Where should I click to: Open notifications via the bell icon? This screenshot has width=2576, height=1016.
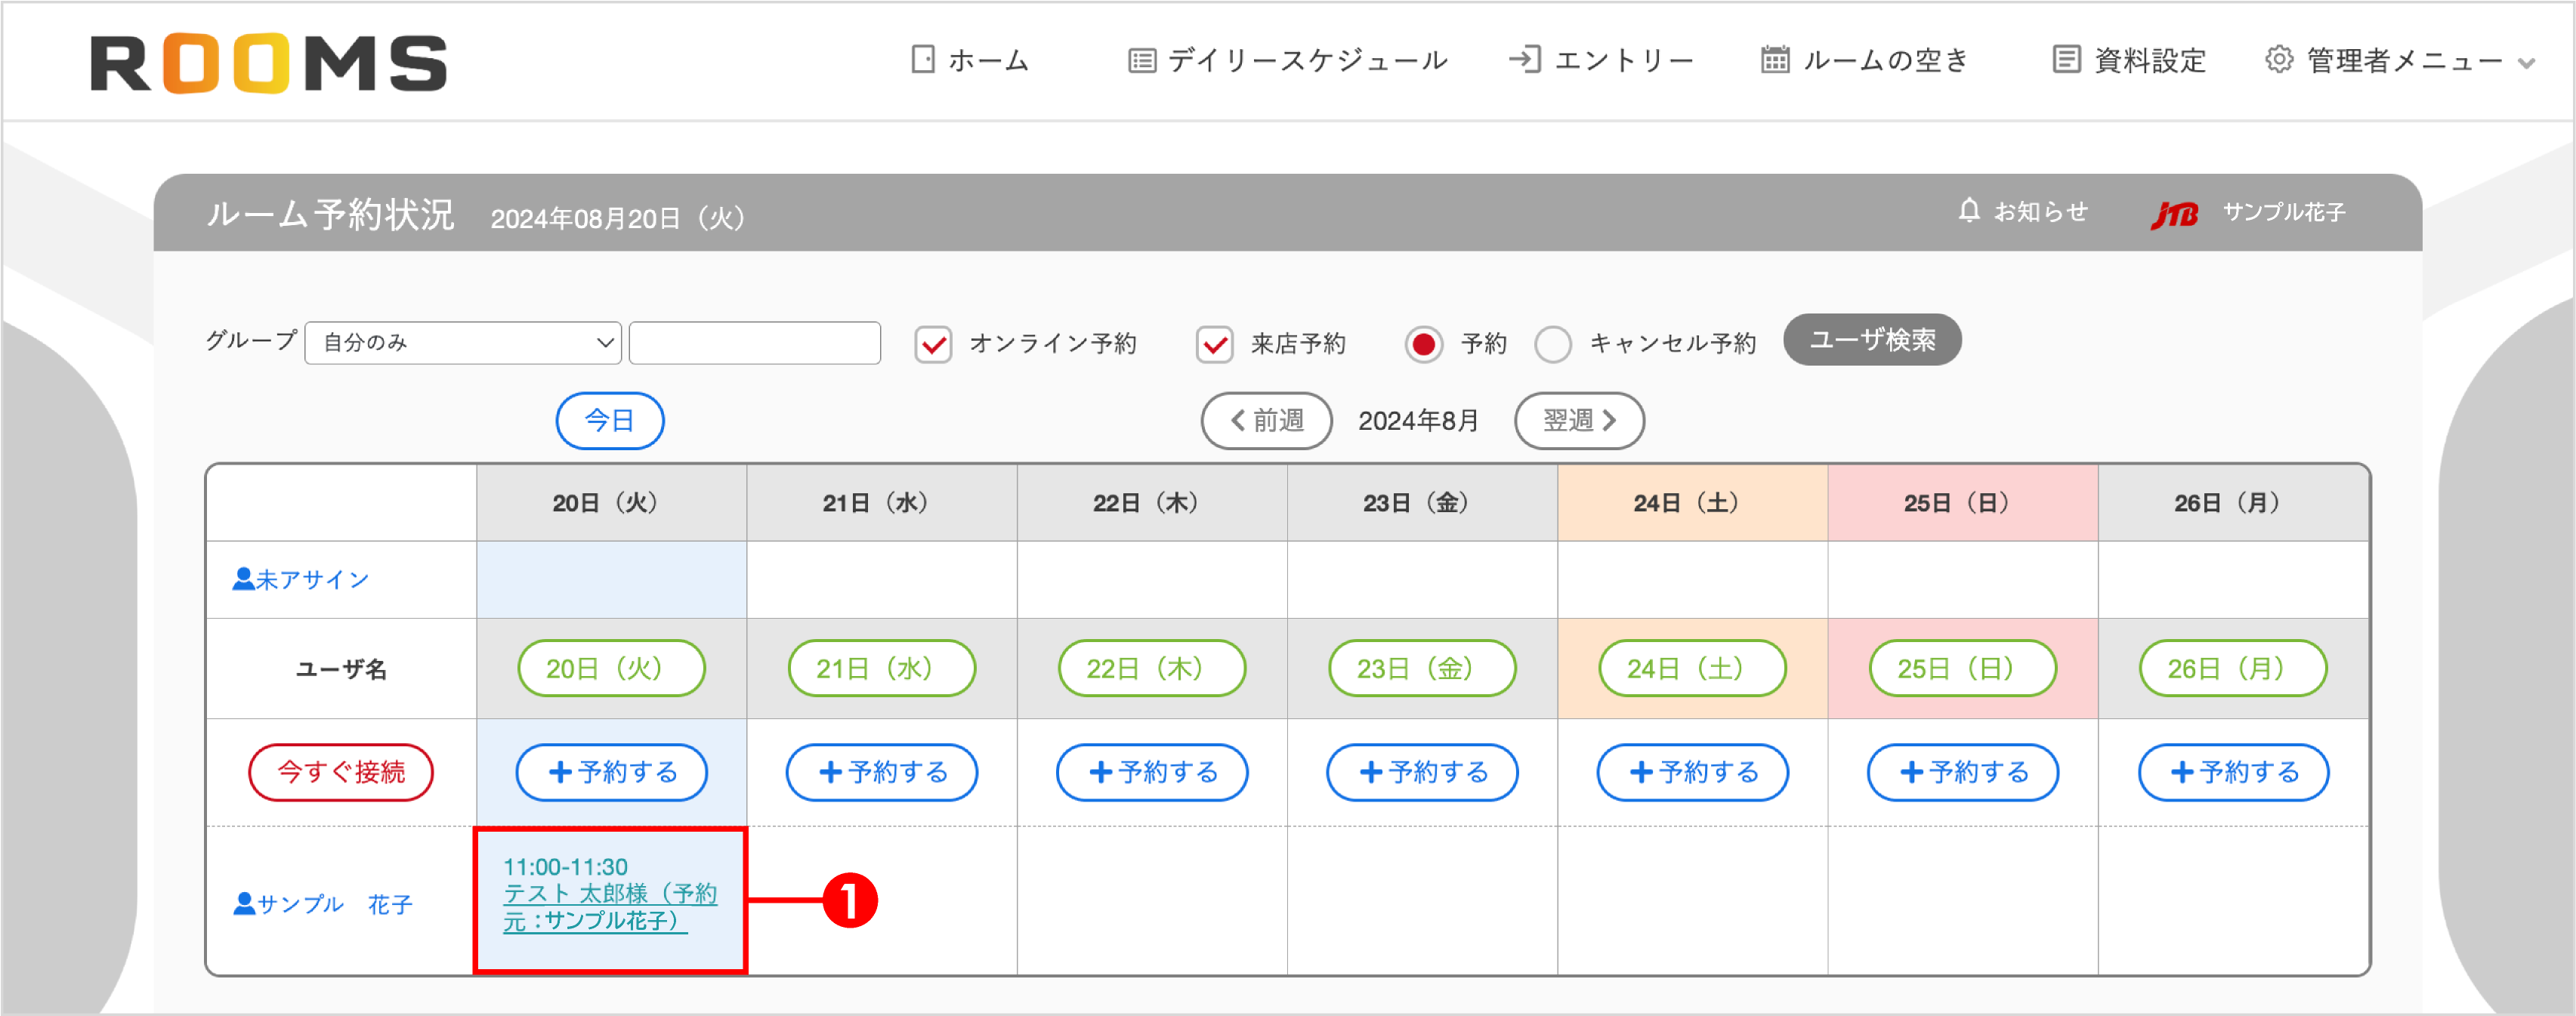click(x=1970, y=211)
